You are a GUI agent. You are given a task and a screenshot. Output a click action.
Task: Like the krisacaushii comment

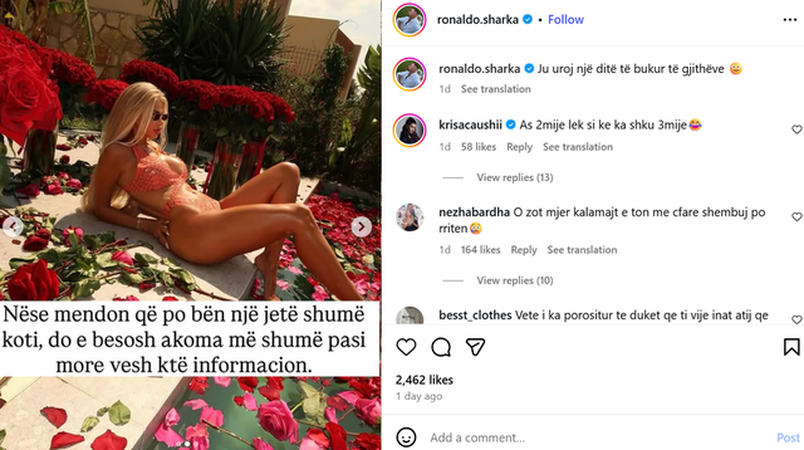(x=796, y=130)
